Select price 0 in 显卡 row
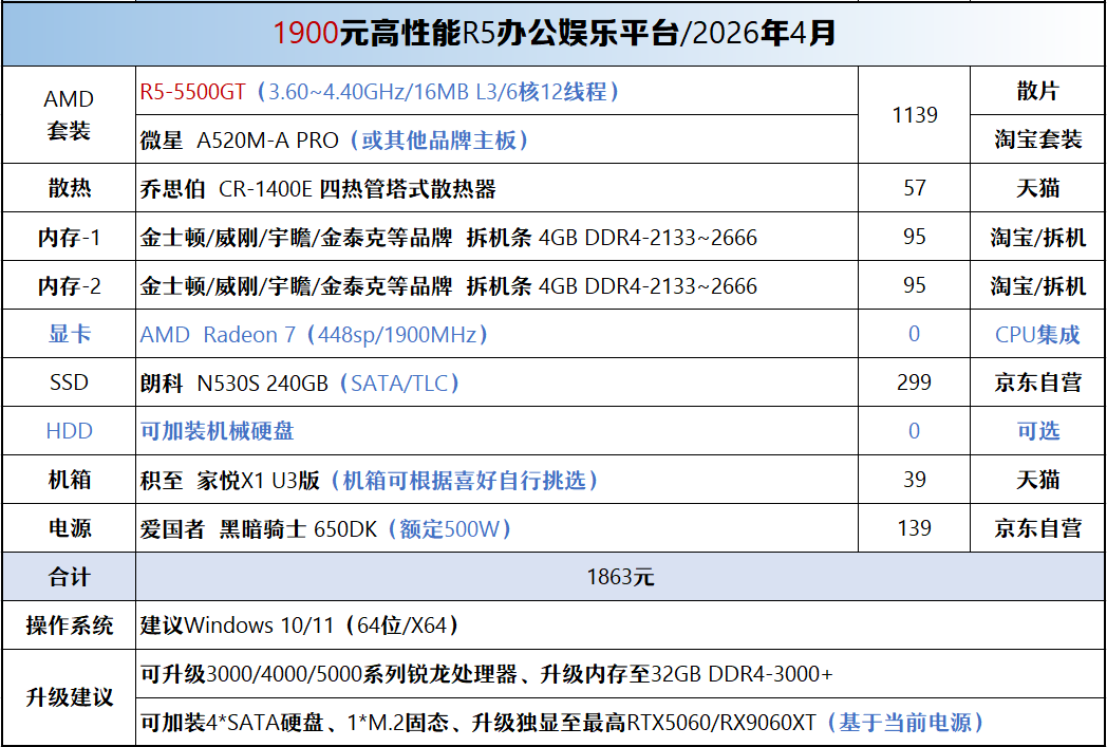The image size is (1108, 748). (x=914, y=333)
